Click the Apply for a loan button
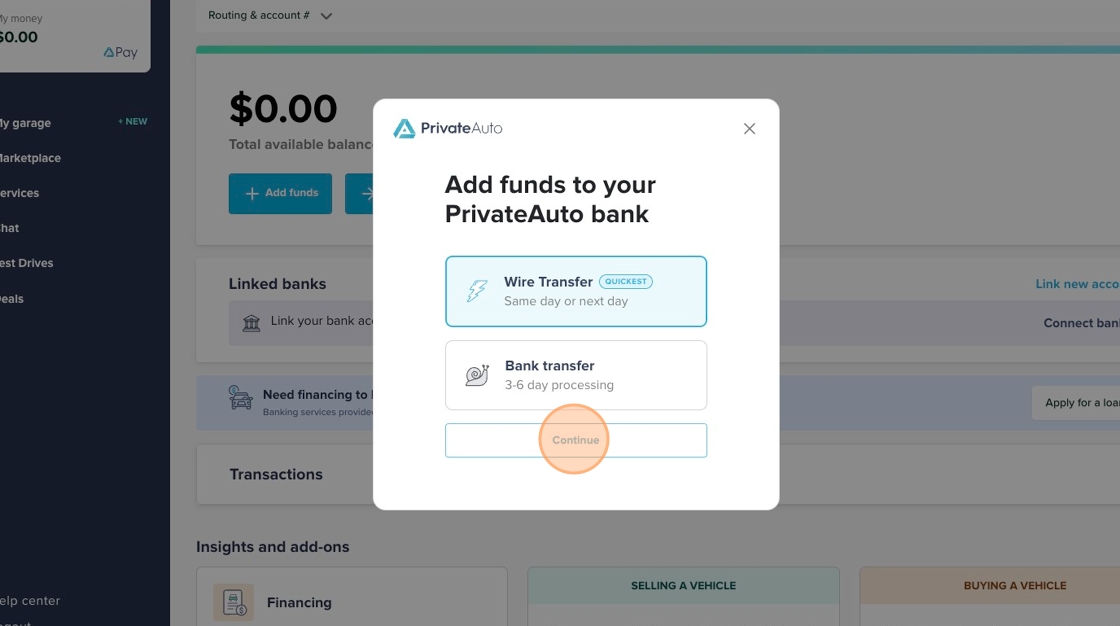Screen dimensions: 1120x626 point(1078,403)
